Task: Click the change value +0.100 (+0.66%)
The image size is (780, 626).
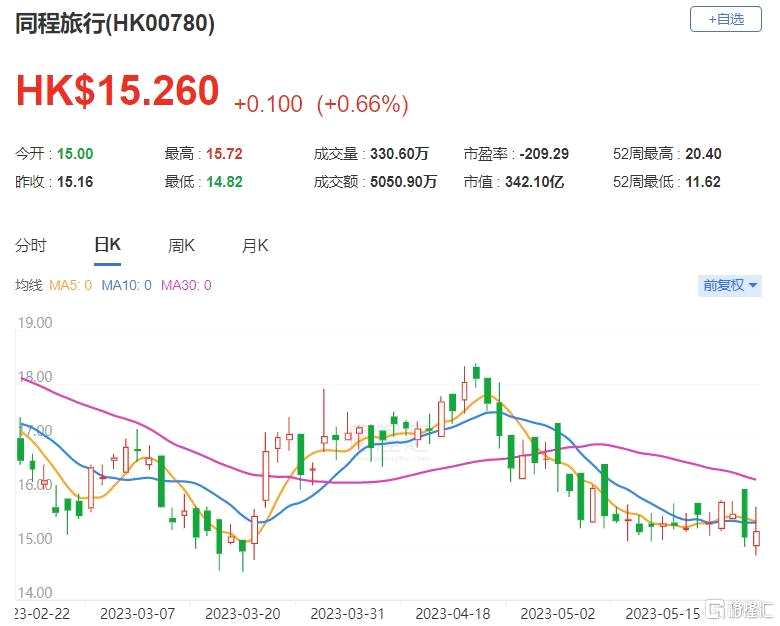Action: click(x=321, y=104)
